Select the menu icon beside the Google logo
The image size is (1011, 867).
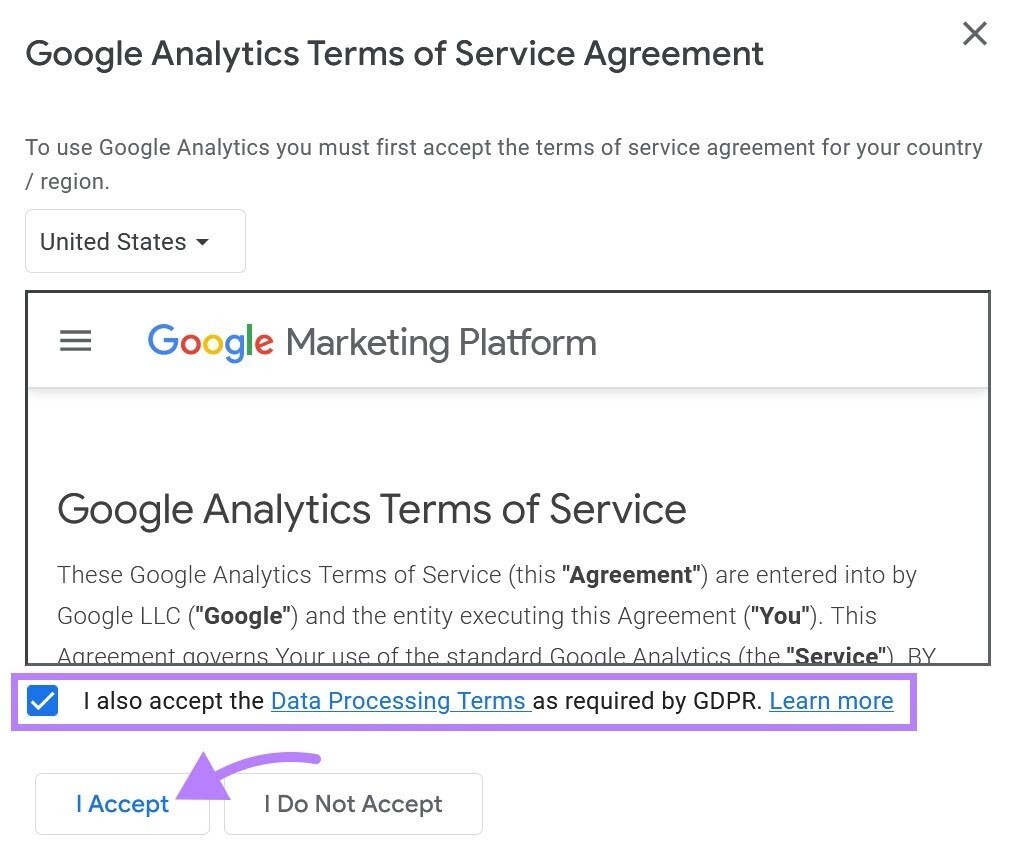click(75, 341)
